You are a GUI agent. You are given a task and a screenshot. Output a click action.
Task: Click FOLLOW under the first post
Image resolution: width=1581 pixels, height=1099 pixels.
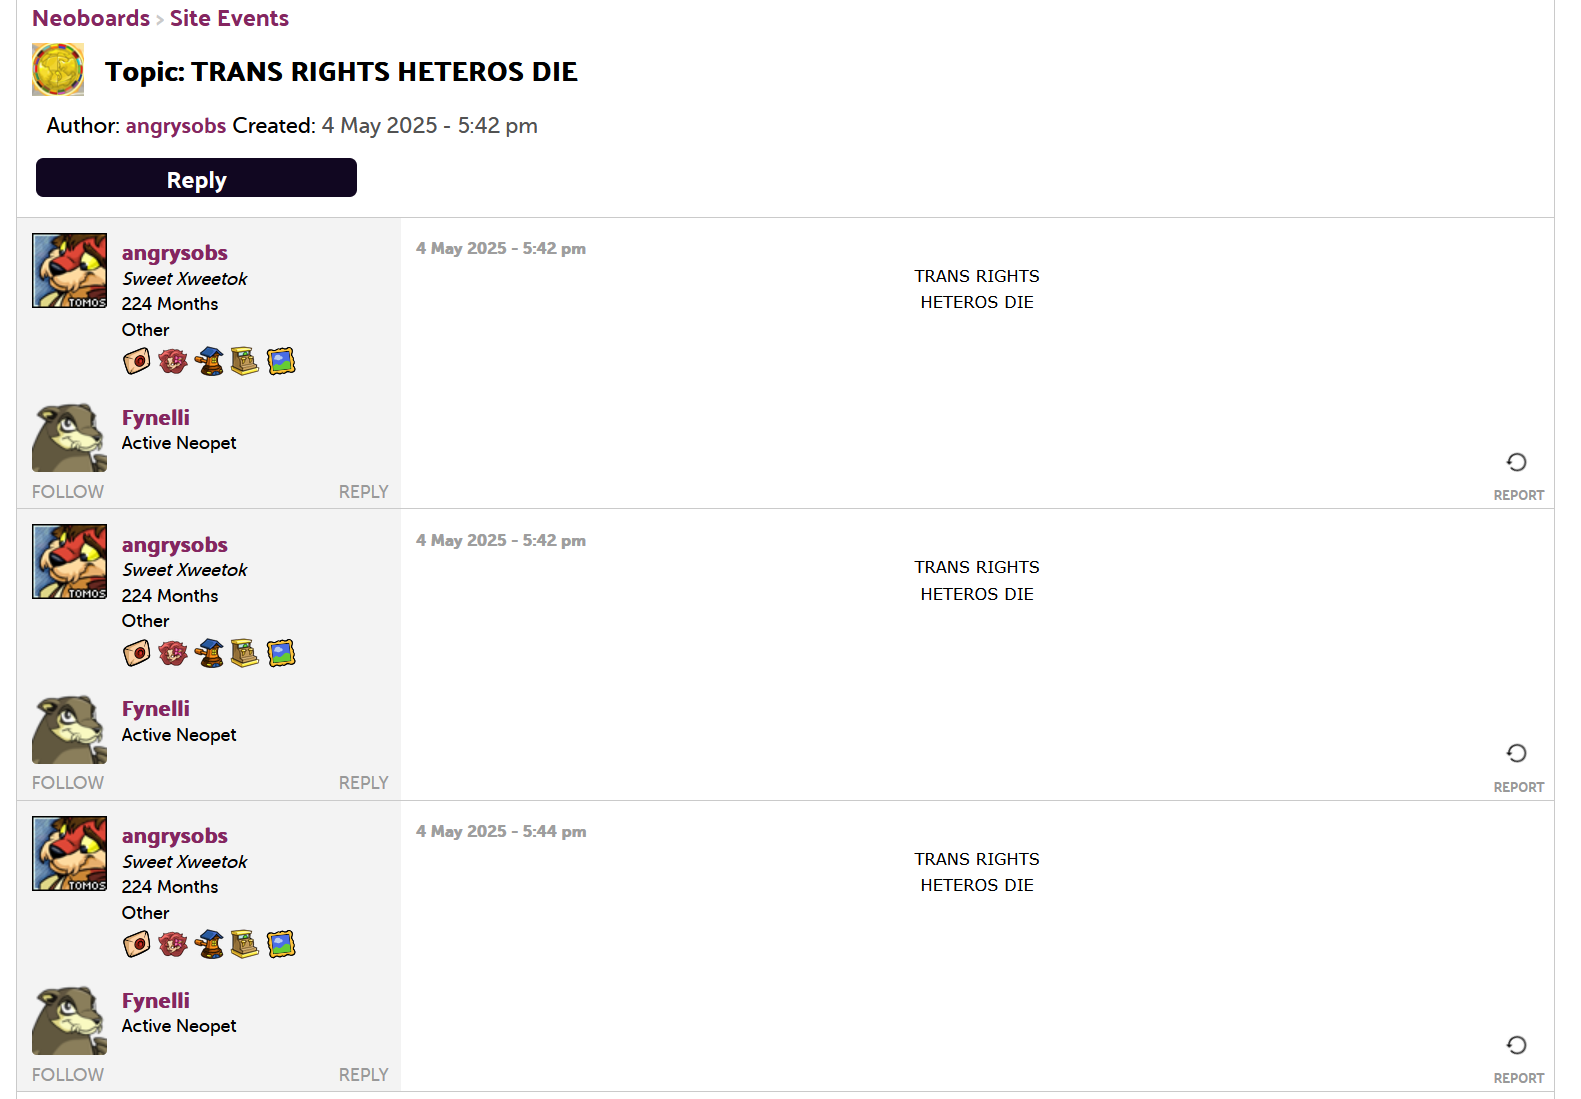[68, 492]
